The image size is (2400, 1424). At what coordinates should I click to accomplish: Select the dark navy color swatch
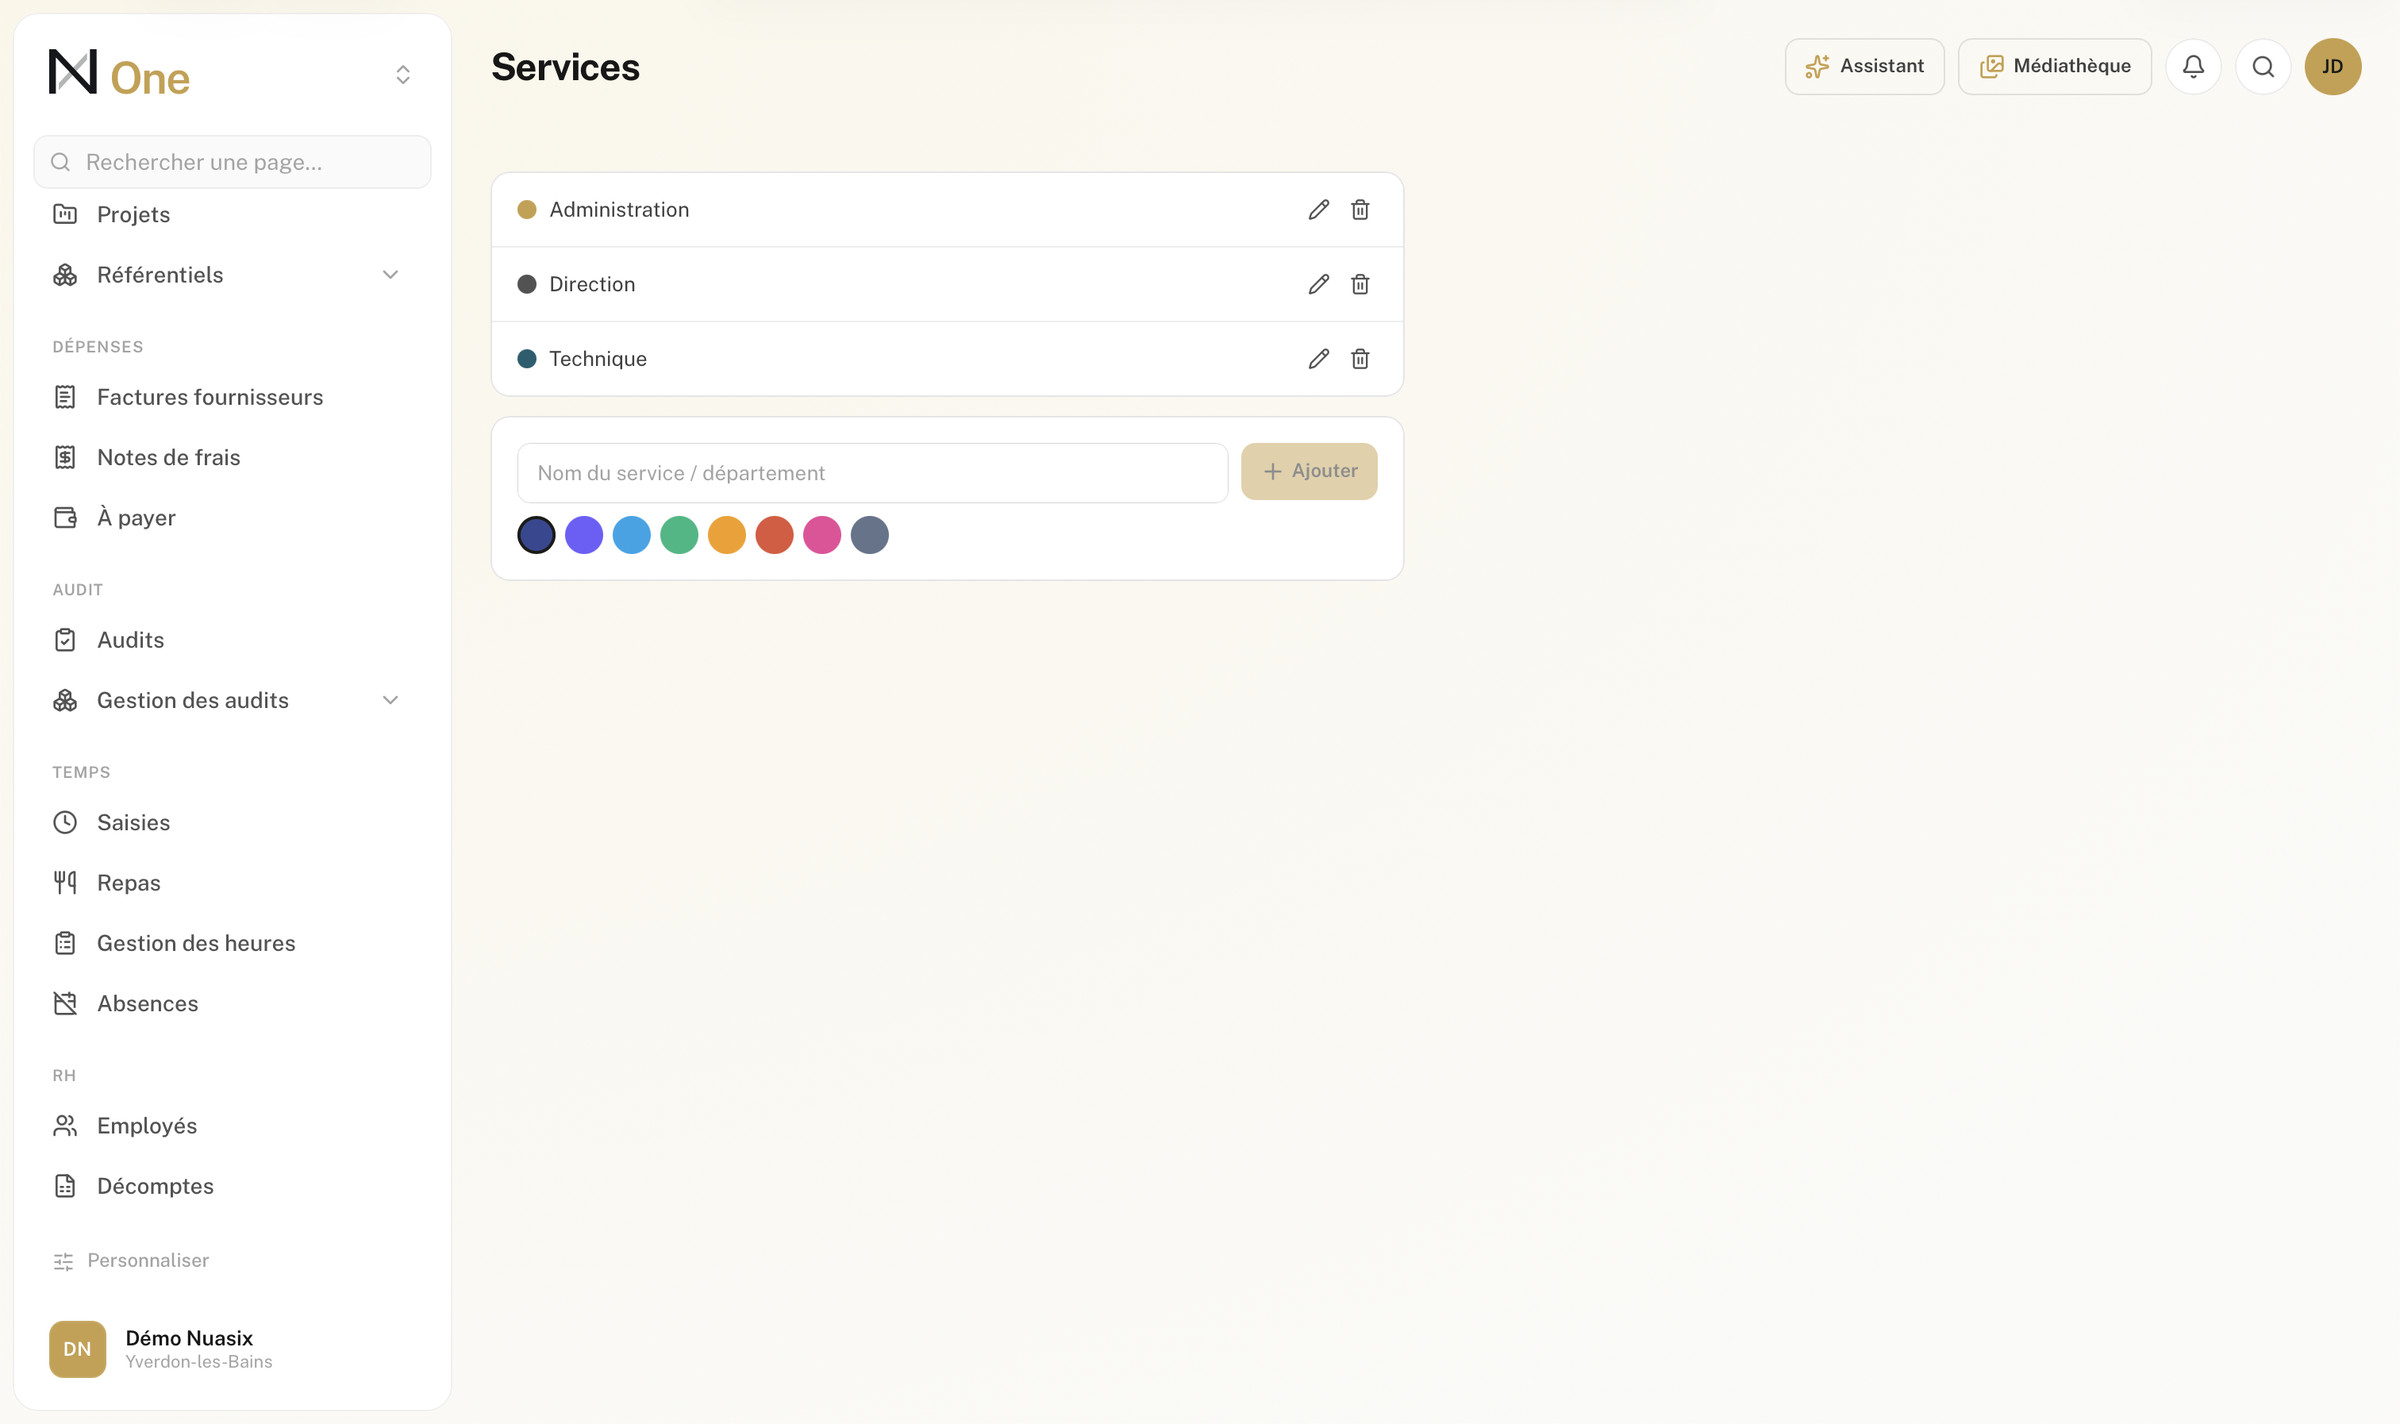pyautogui.click(x=536, y=535)
